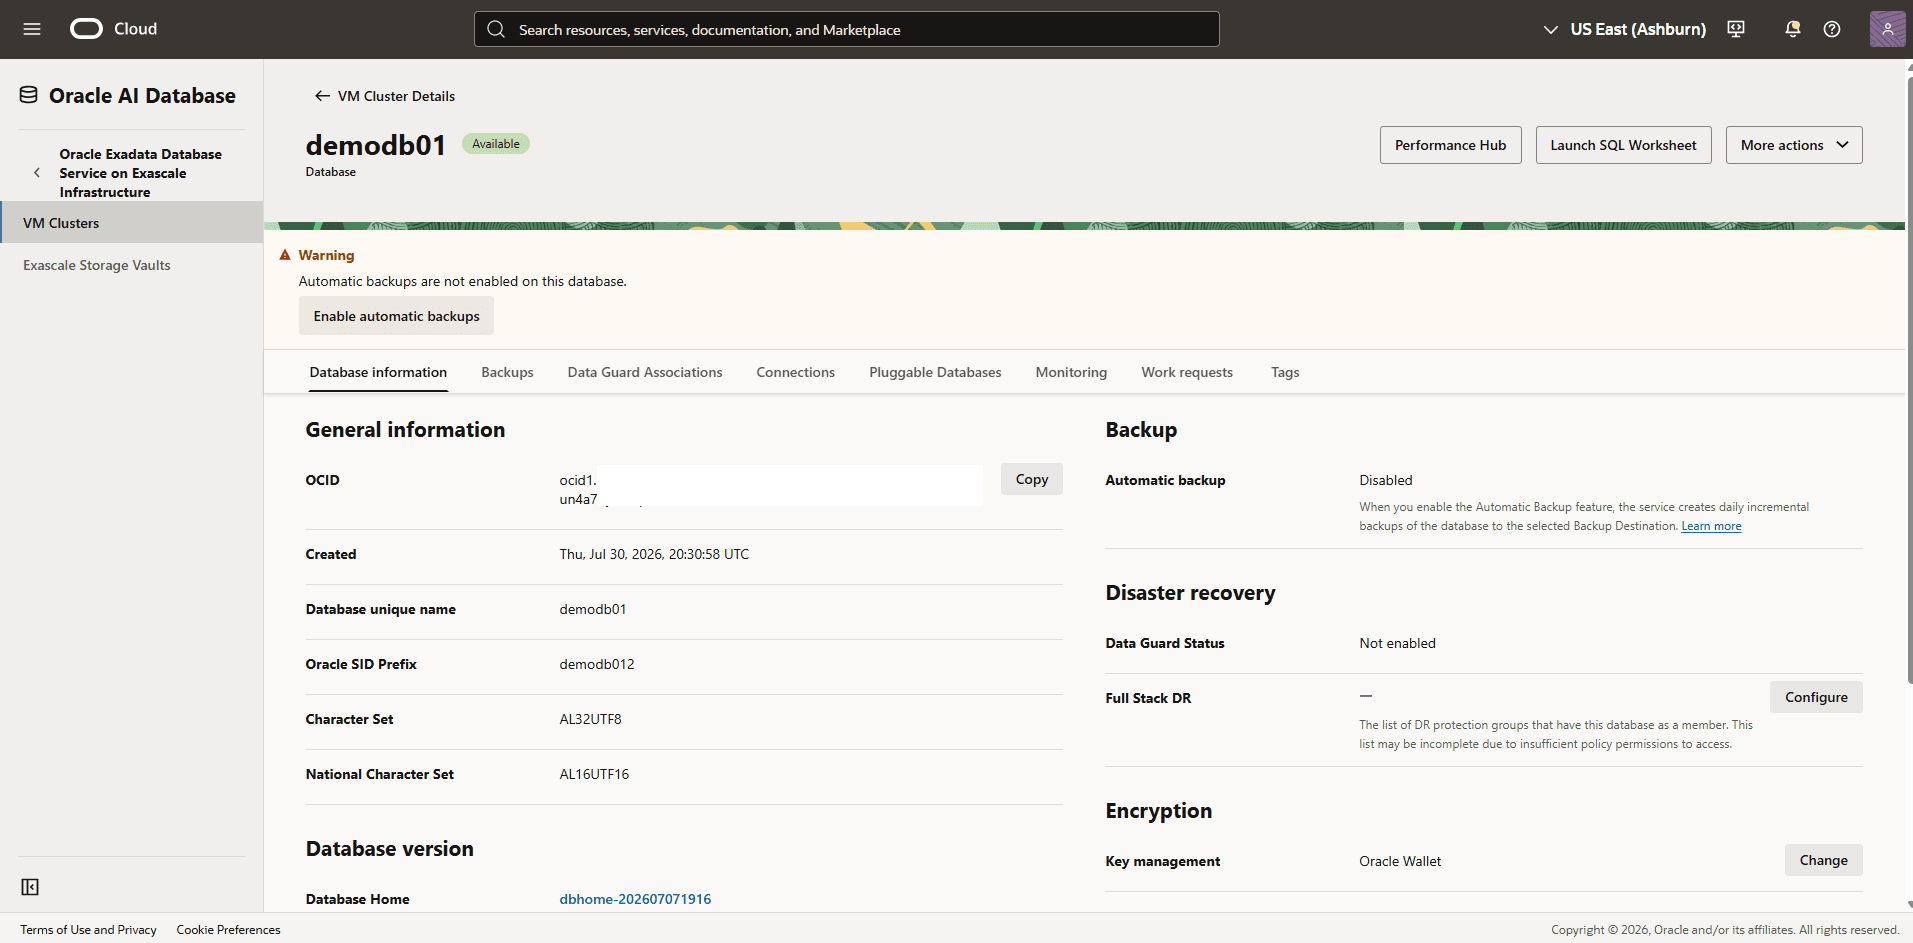The height and width of the screenshot is (943, 1913).
Task: Open the user profile avatar
Action: (x=1887, y=29)
